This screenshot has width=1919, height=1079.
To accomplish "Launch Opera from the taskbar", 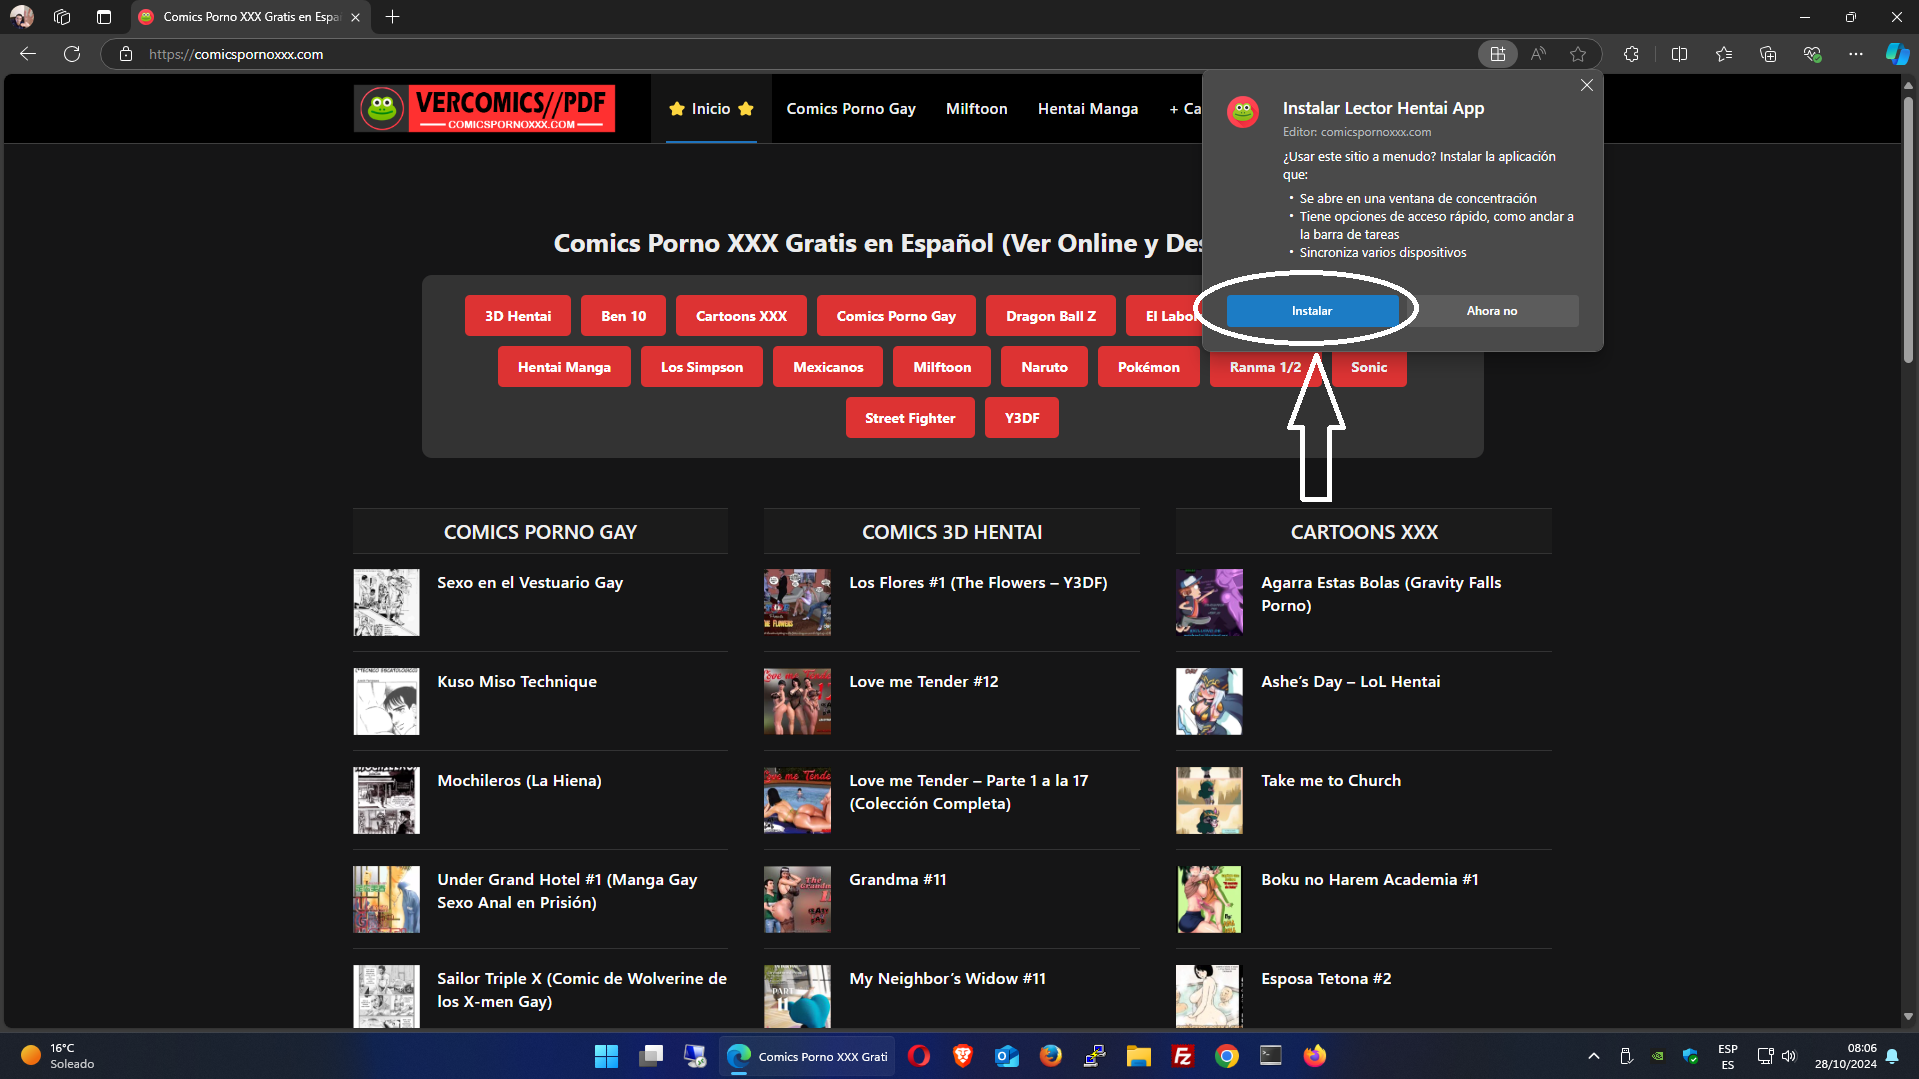I will [919, 1056].
